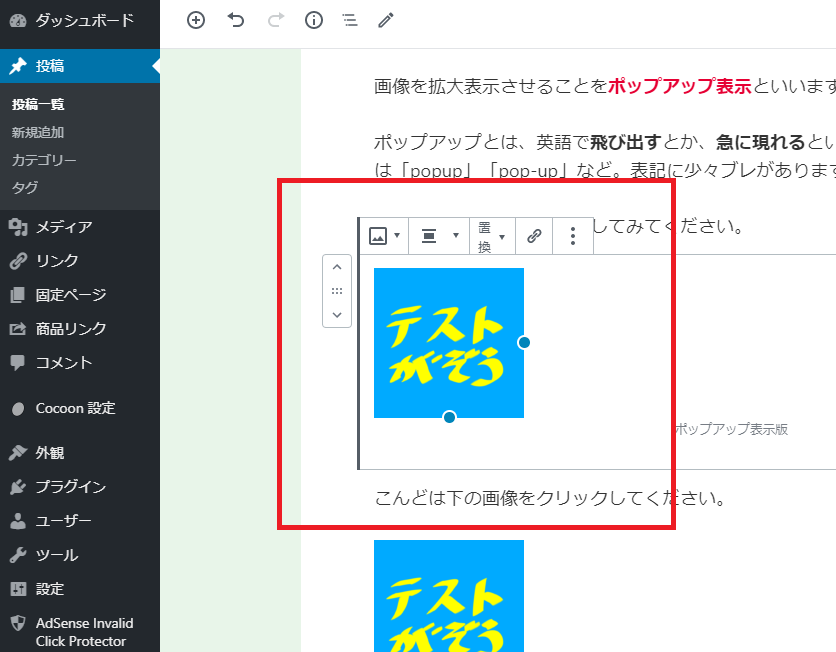Open more options three-dot menu
This screenshot has width=836, height=652.
click(x=573, y=236)
